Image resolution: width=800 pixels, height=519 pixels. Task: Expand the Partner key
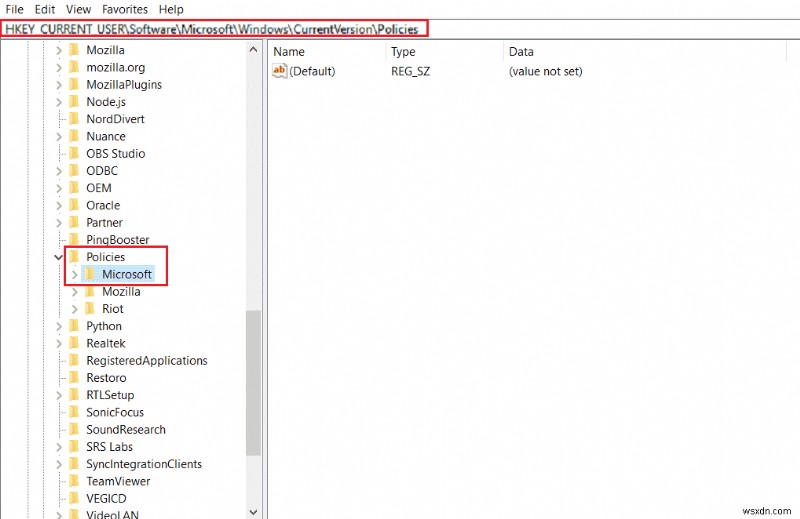[x=59, y=223]
